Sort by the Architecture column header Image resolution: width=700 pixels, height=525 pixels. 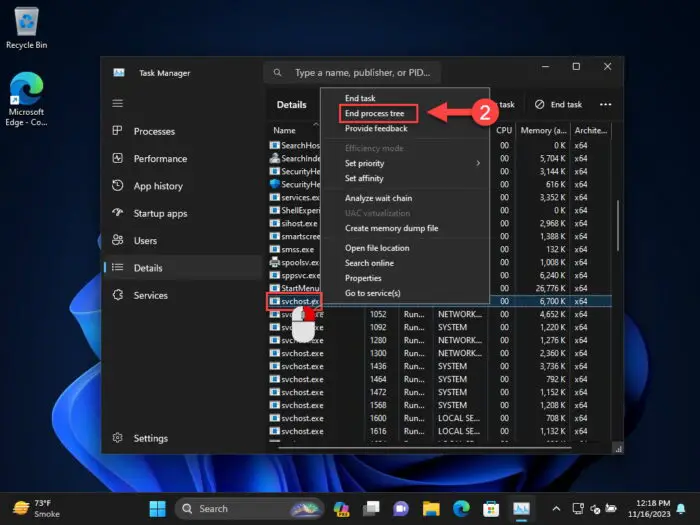coord(591,130)
